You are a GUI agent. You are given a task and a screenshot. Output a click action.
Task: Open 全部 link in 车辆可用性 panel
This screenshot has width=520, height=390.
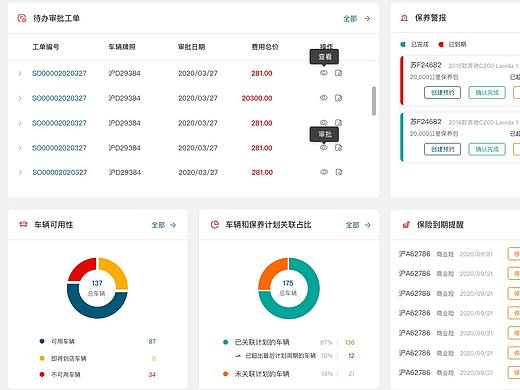pos(158,225)
